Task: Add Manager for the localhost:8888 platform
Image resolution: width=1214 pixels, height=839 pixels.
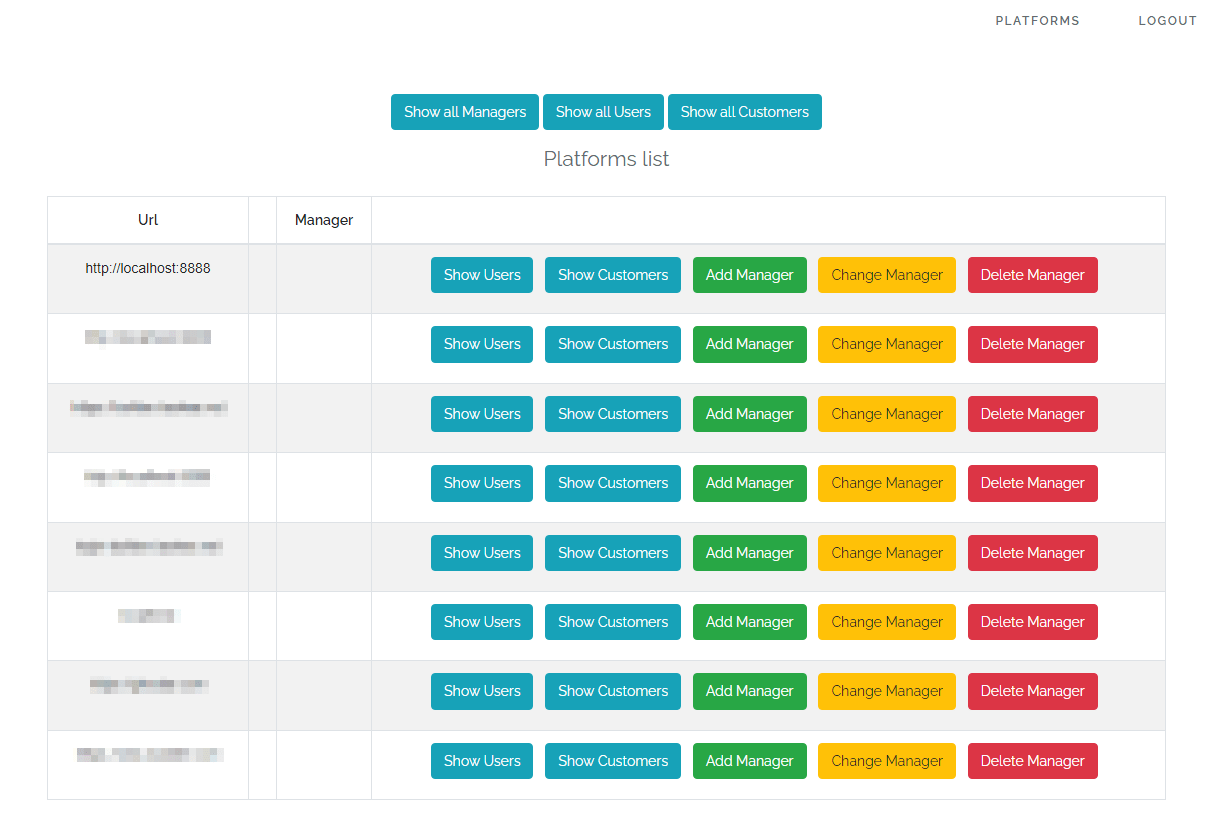Action: [749, 274]
